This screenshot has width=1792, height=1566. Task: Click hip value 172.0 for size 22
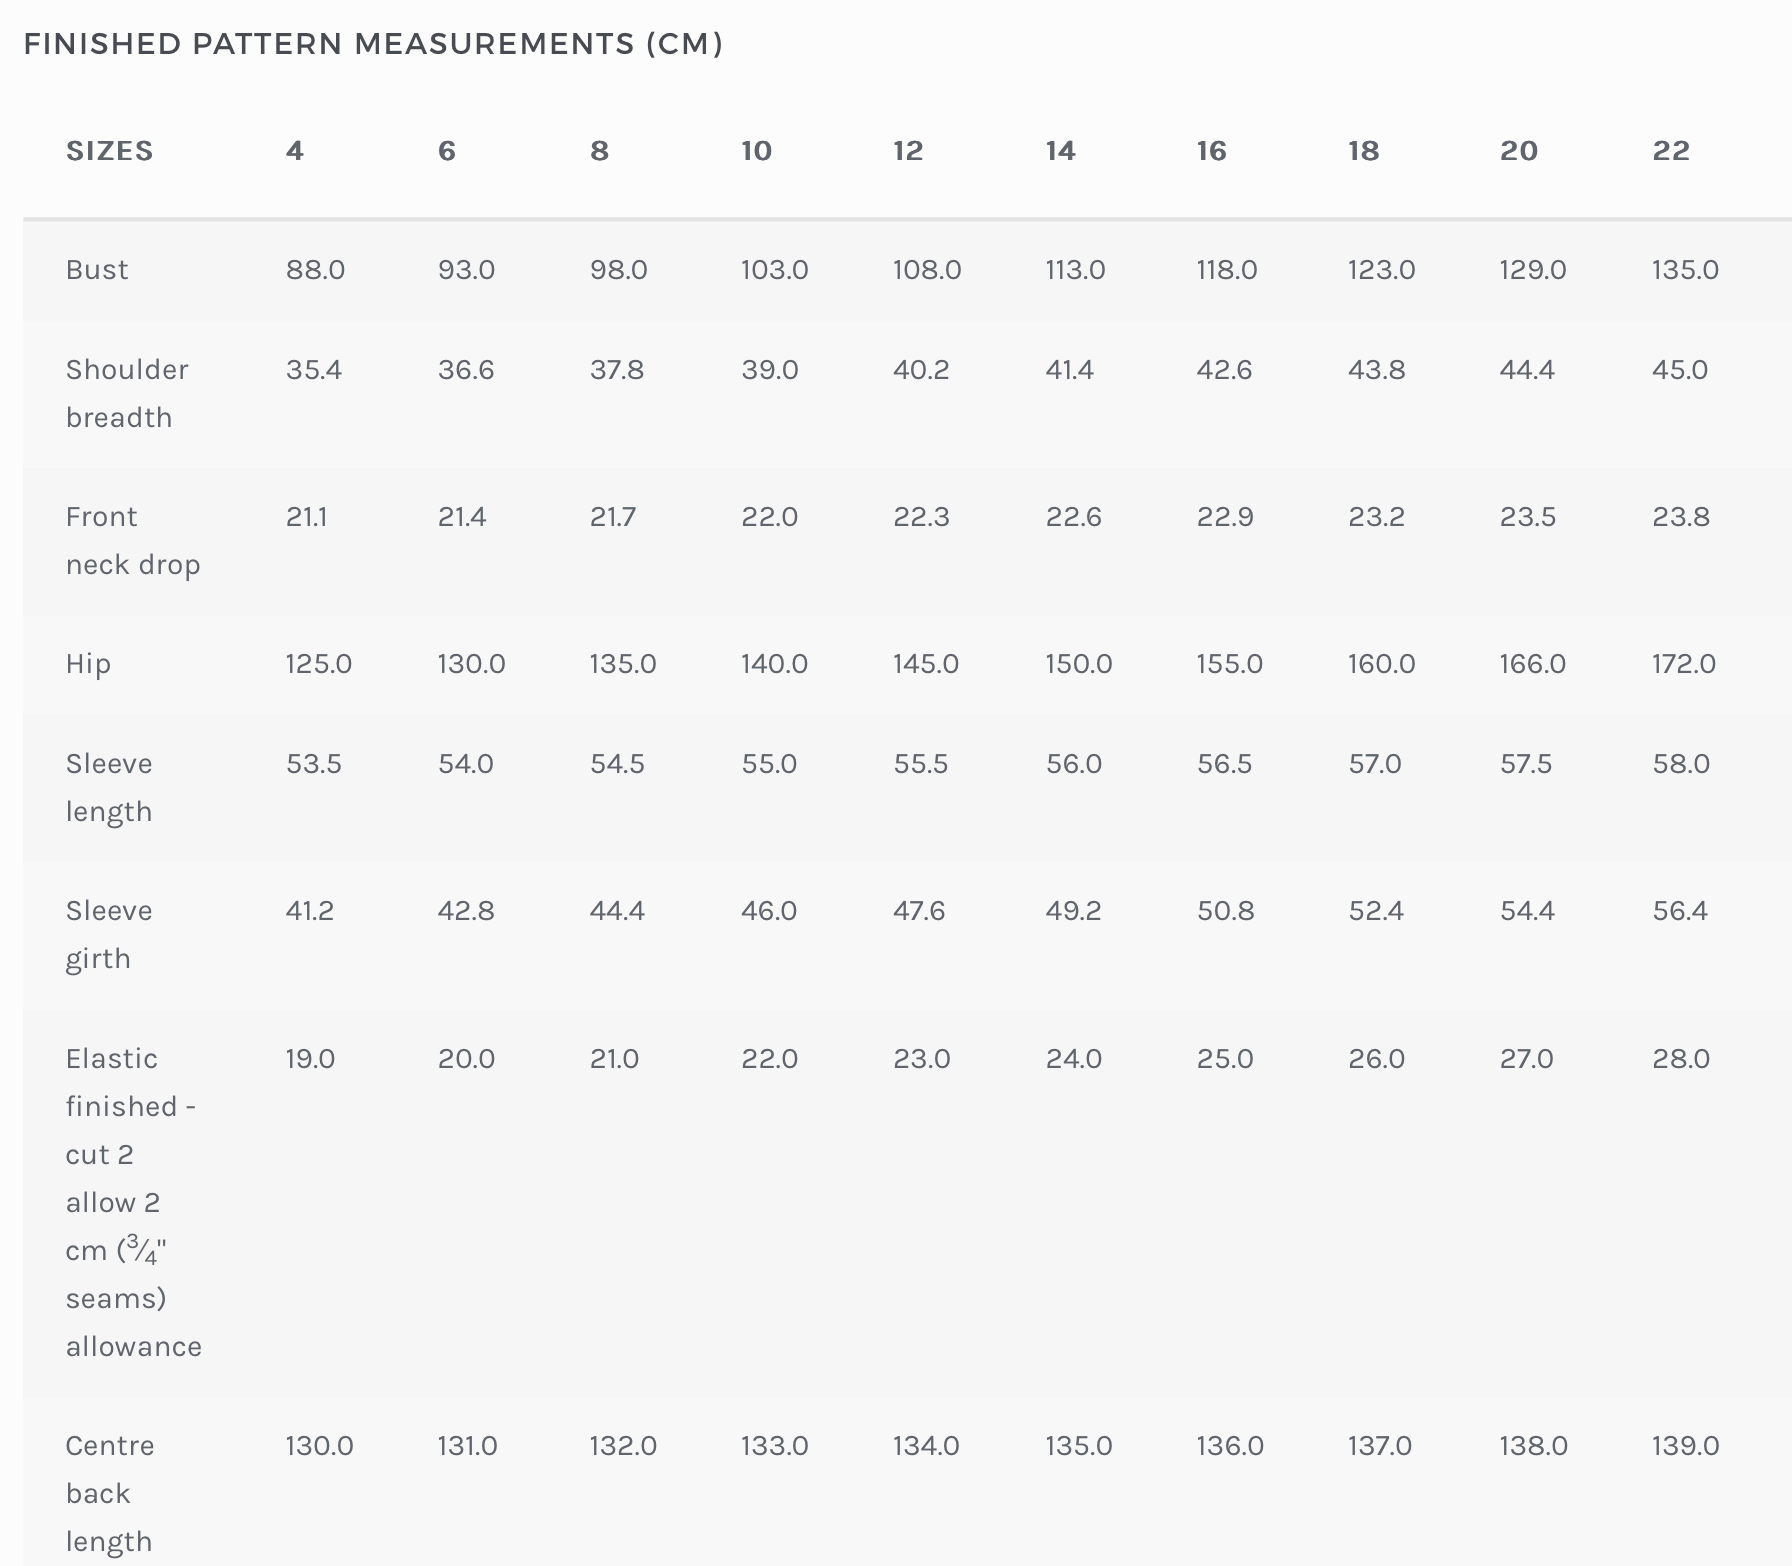coord(1684,664)
